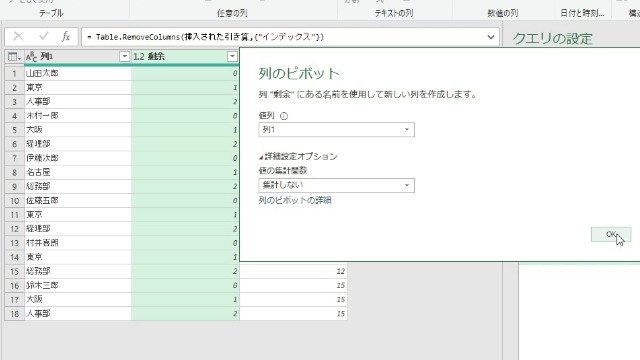
Task: Select row number 10 header
Action: pyautogui.click(x=14, y=201)
